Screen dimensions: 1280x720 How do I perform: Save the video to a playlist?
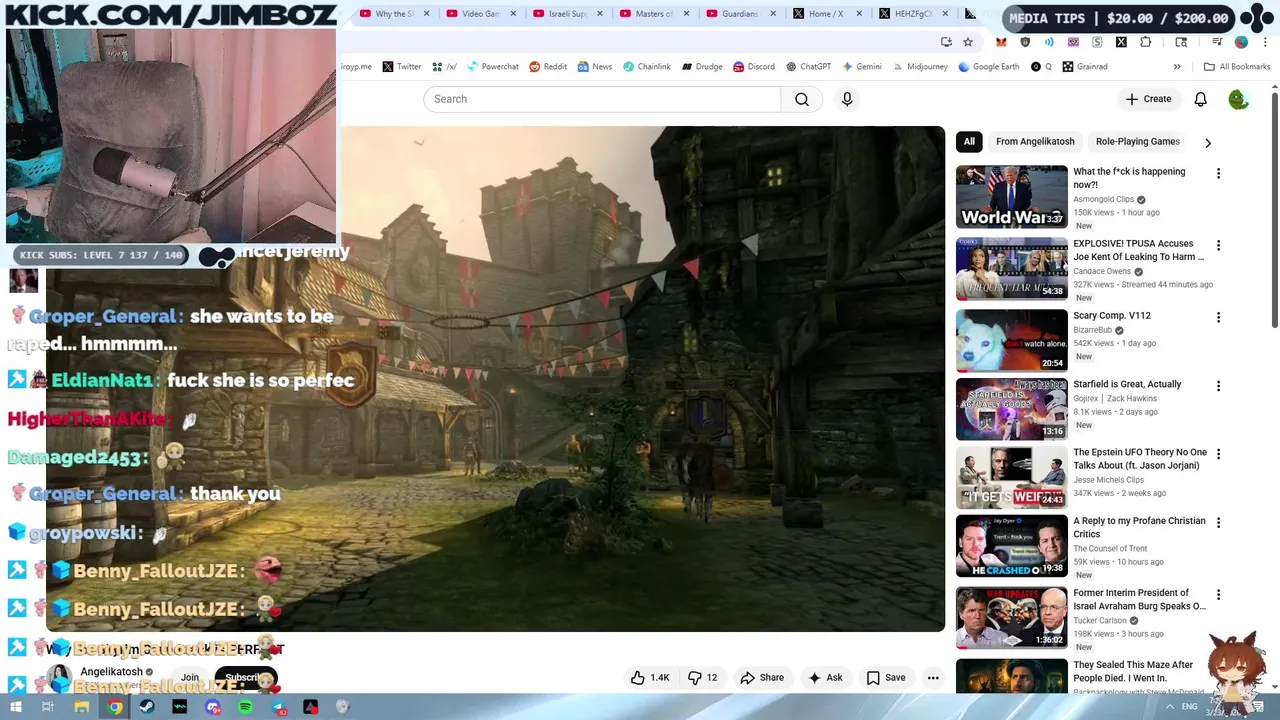pos(886,678)
